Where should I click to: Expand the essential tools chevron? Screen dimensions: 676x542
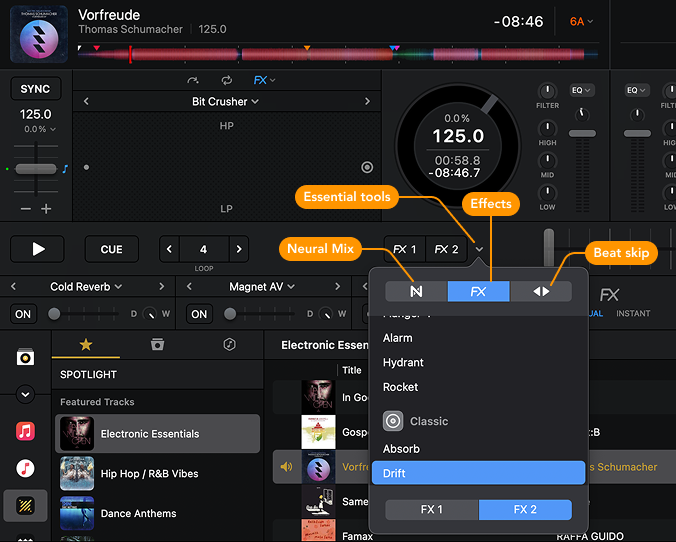point(479,249)
